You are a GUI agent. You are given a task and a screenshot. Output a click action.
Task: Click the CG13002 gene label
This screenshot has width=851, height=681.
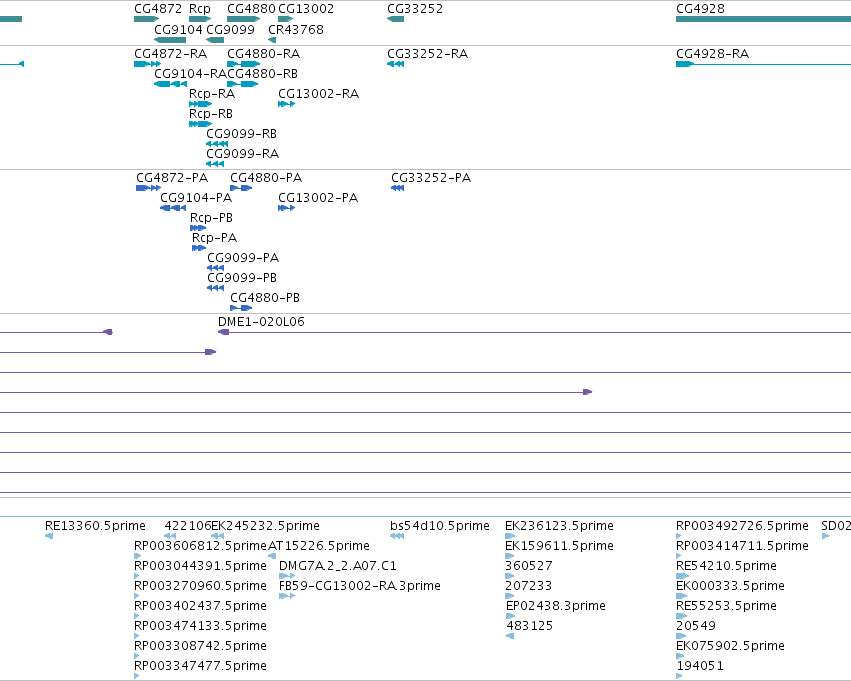306,9
